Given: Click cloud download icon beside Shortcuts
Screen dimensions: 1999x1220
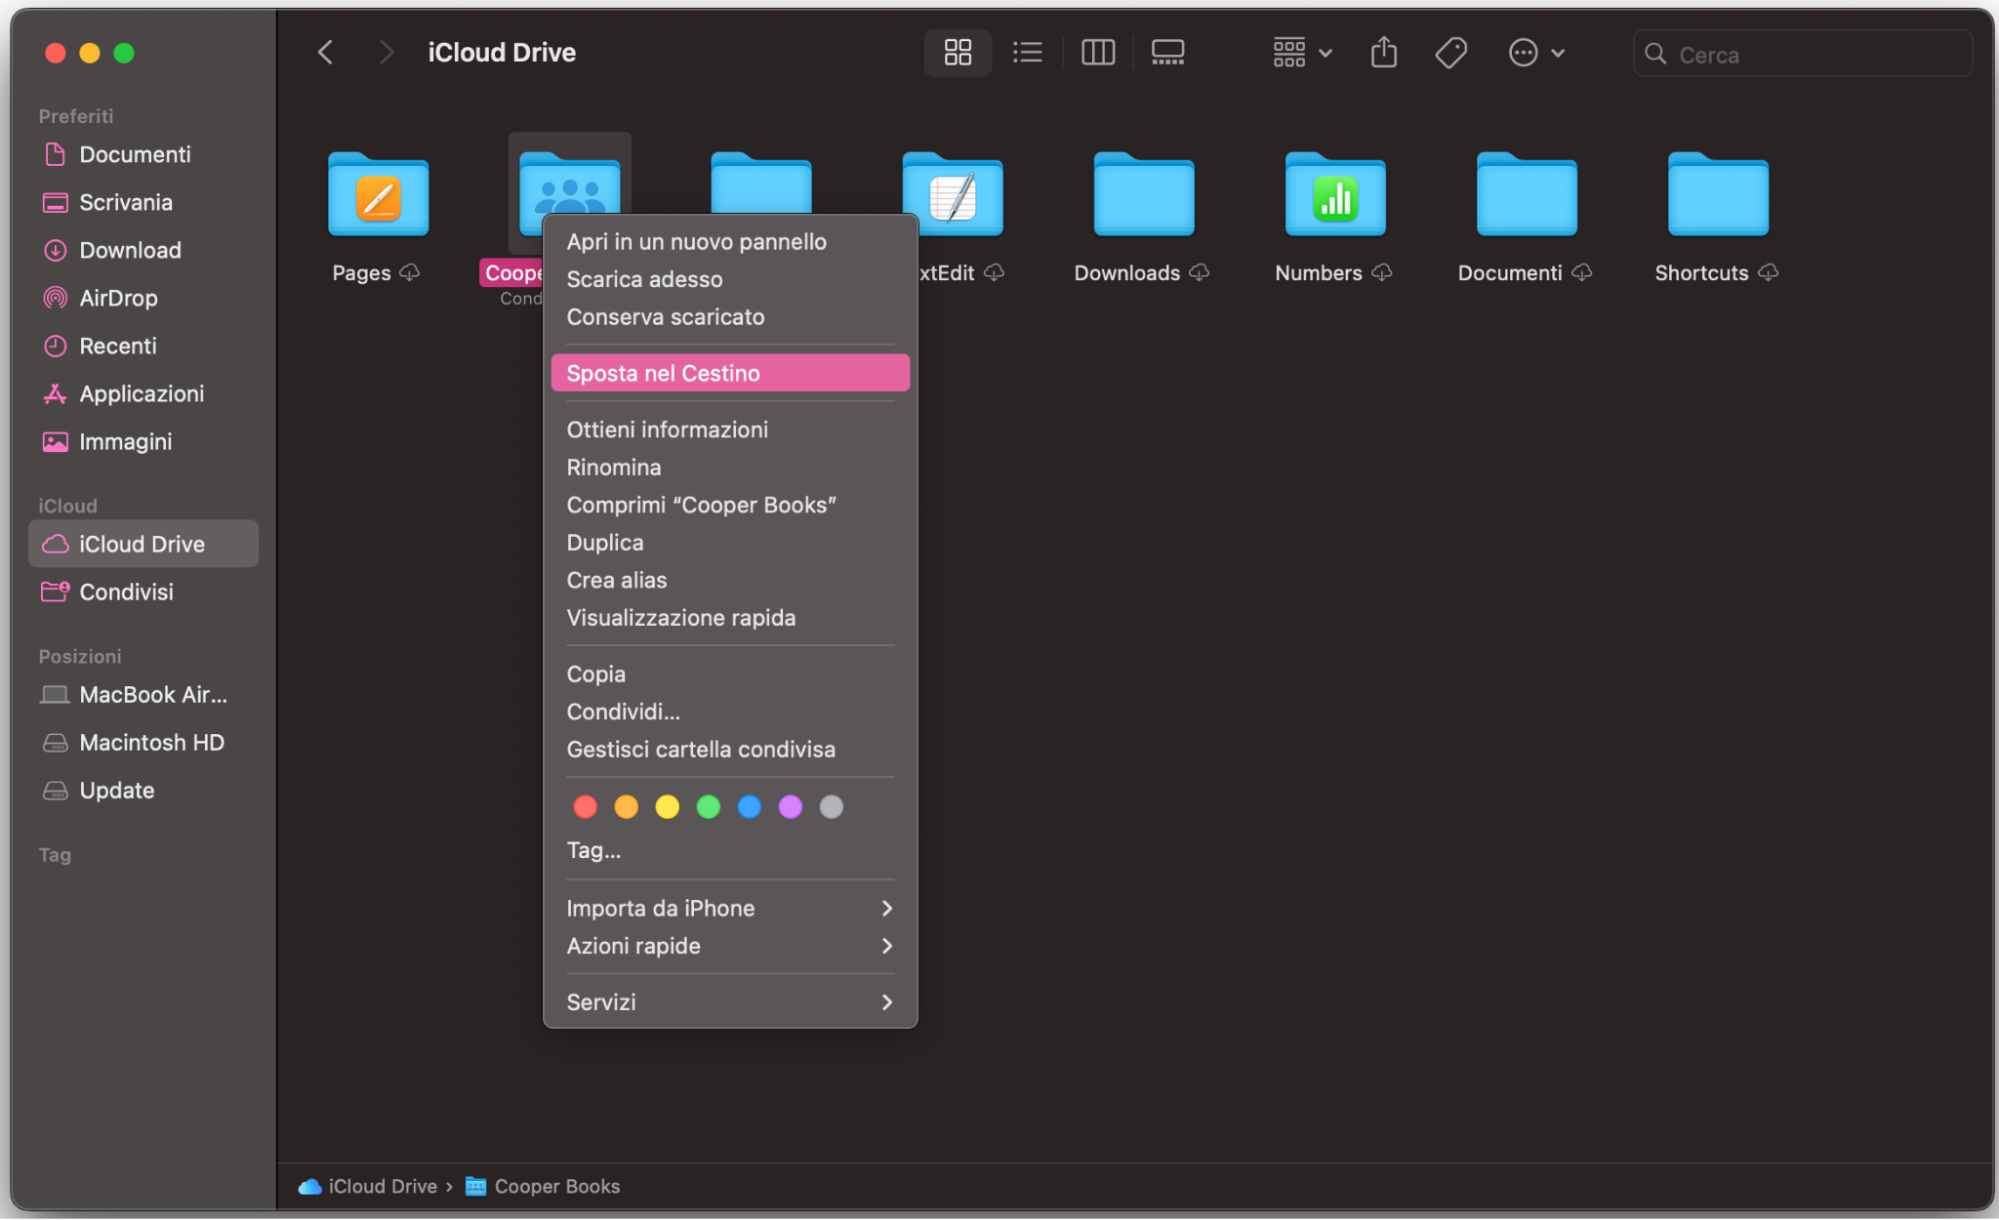Looking at the screenshot, I should (x=1768, y=273).
